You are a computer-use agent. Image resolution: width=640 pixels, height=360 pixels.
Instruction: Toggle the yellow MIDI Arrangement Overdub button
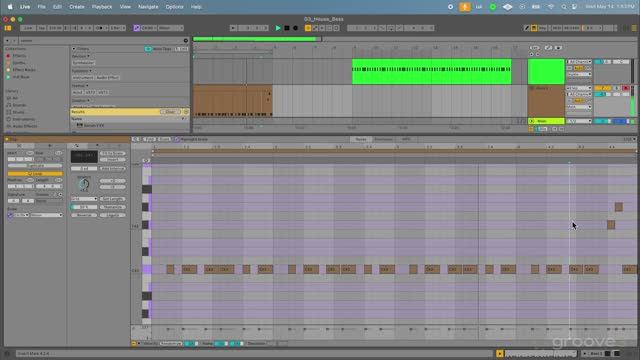pyautogui.click(x=308, y=28)
